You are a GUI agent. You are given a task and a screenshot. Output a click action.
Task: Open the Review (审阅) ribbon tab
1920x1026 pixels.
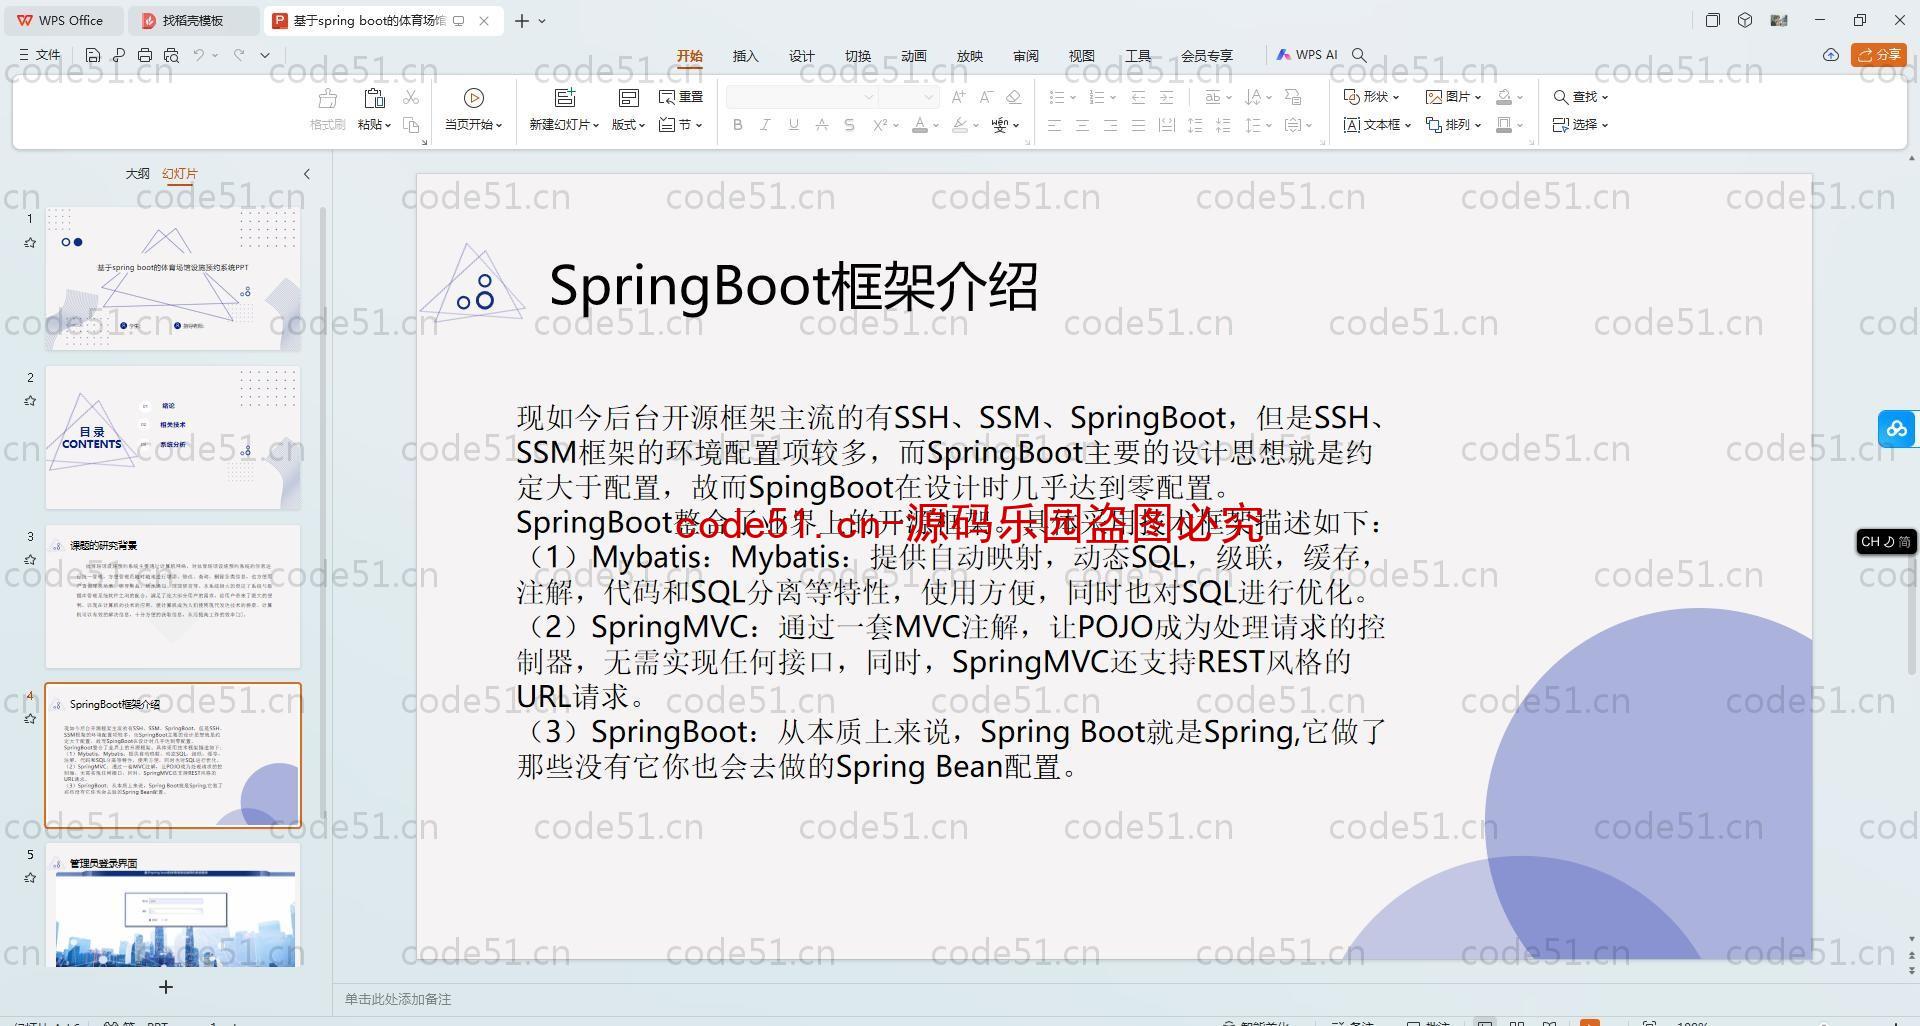coord(1026,56)
